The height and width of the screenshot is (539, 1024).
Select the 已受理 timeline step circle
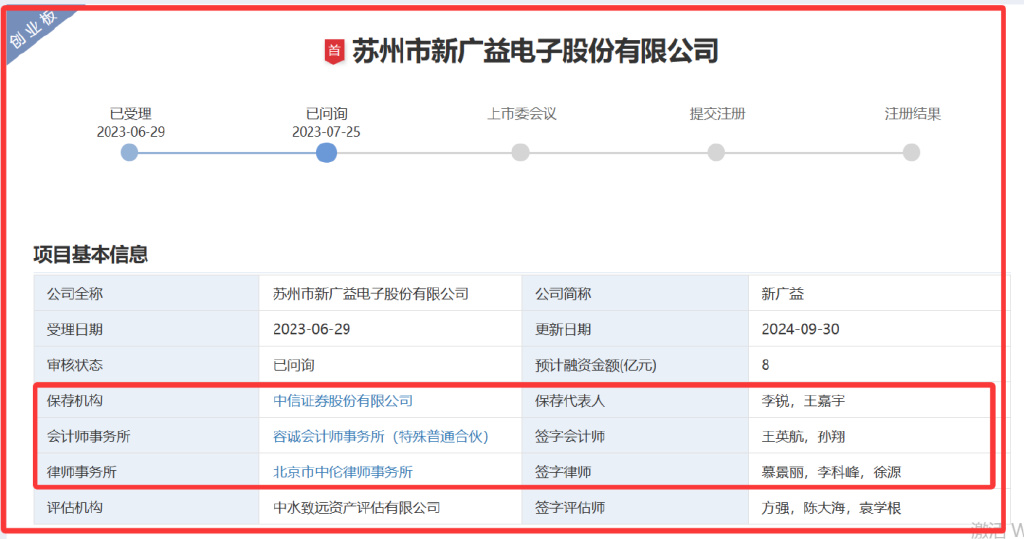(x=129, y=152)
